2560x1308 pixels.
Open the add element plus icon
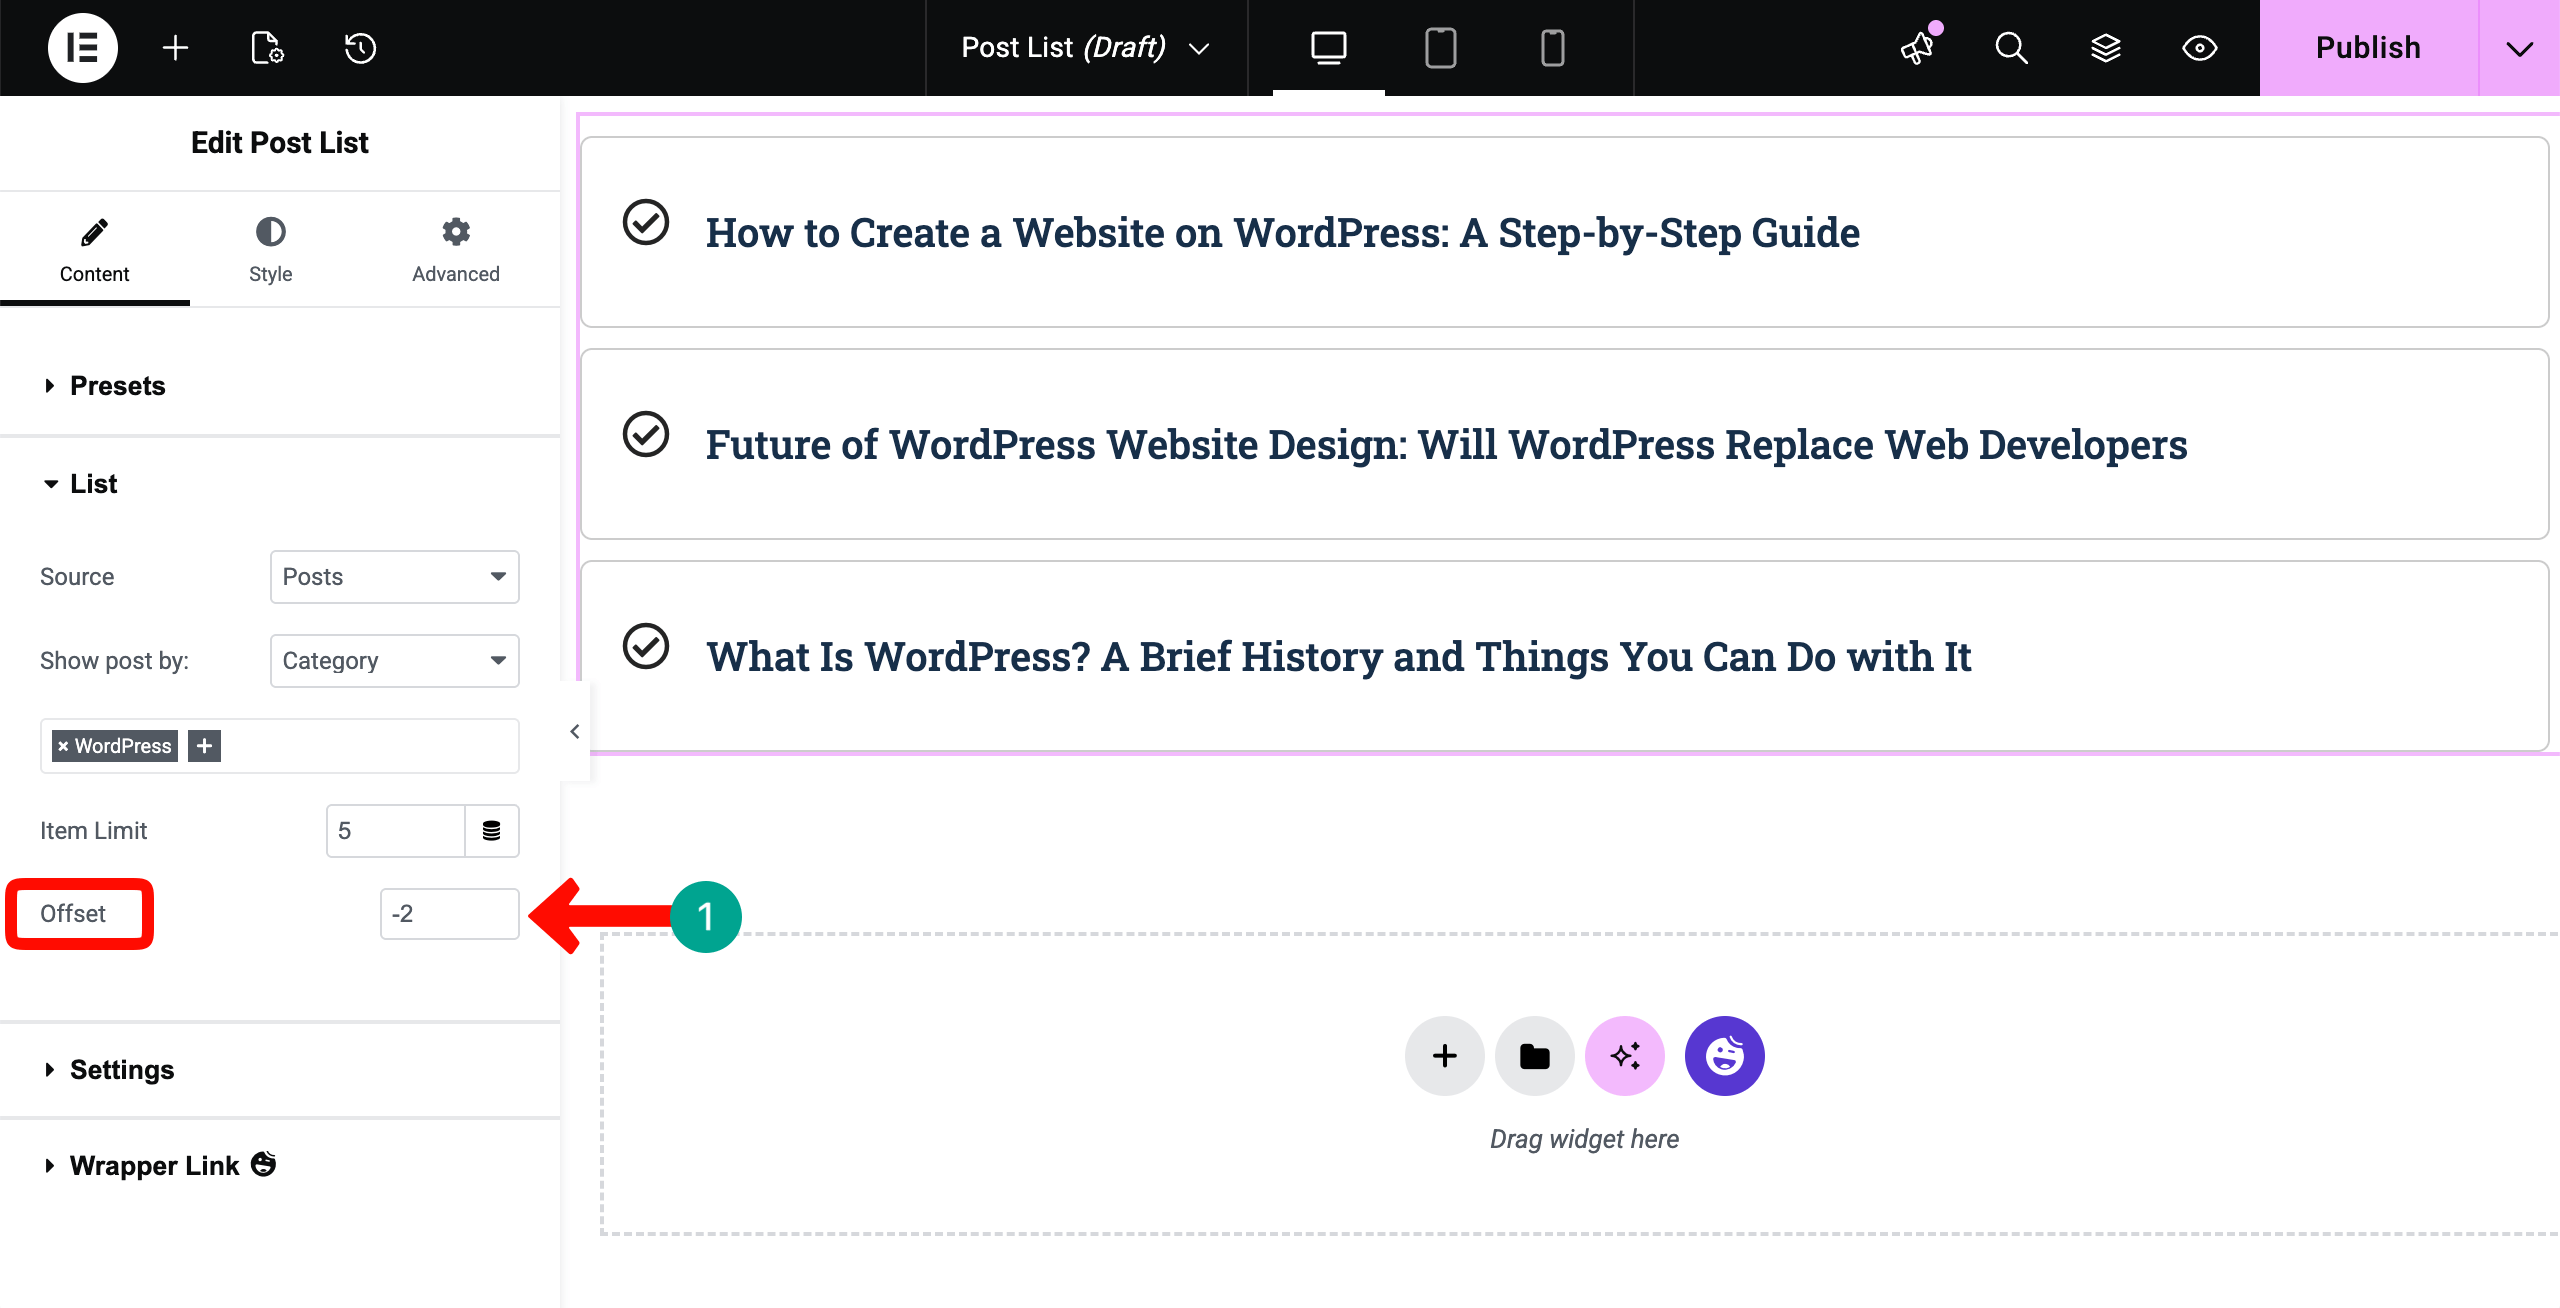[175, 48]
